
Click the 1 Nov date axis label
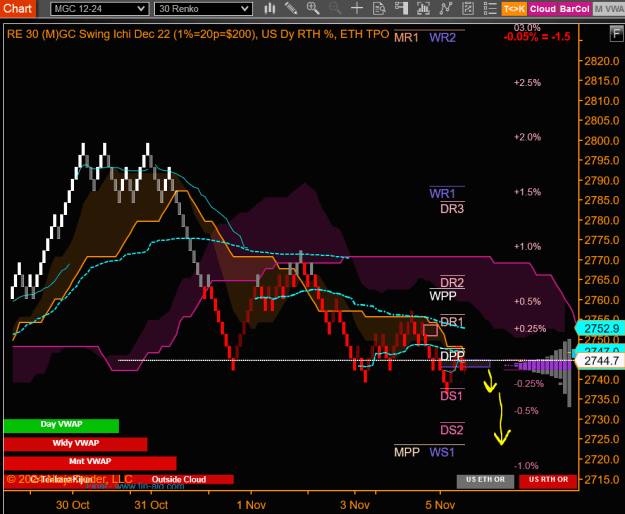251,505
